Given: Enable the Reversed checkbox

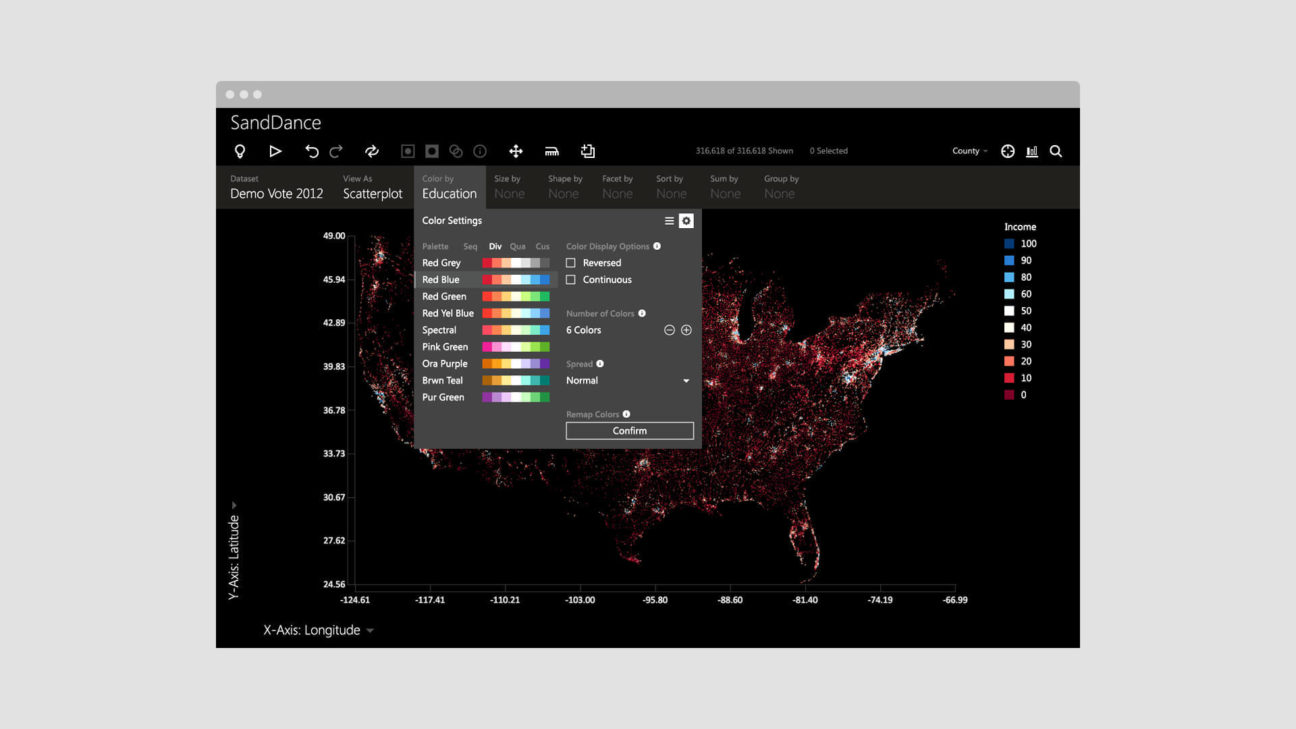Looking at the screenshot, I should pos(571,263).
